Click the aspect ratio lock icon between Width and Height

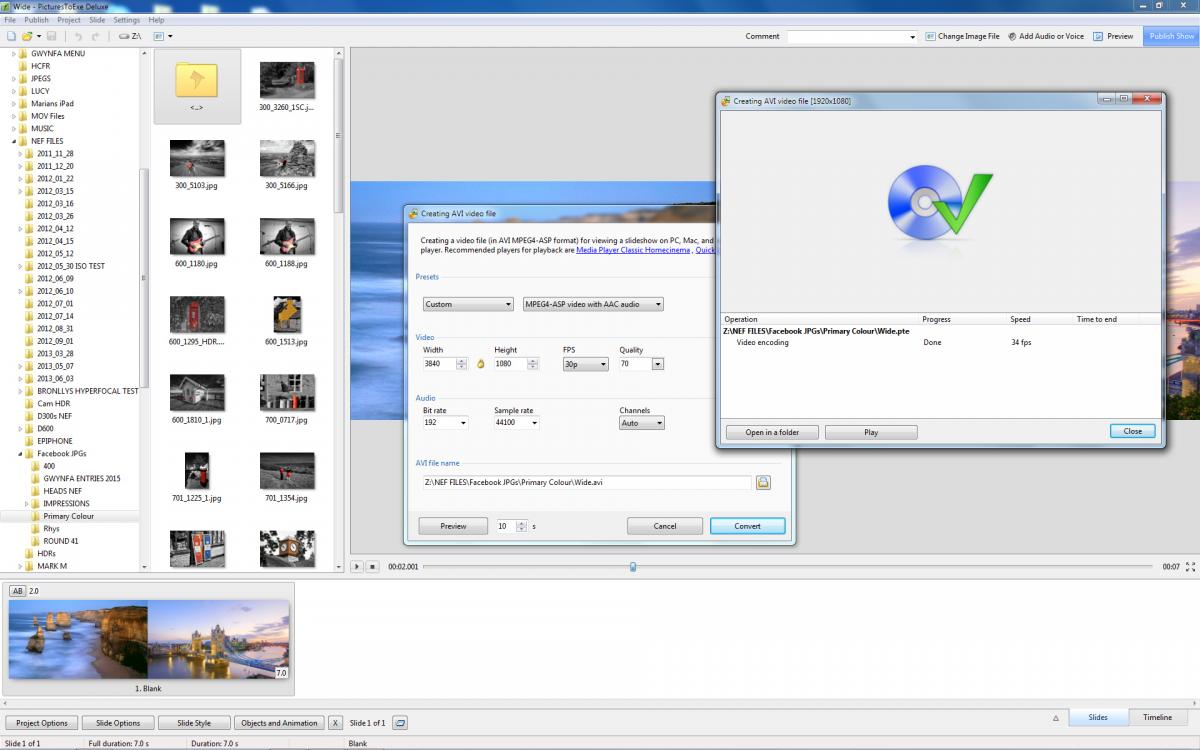[479, 364]
